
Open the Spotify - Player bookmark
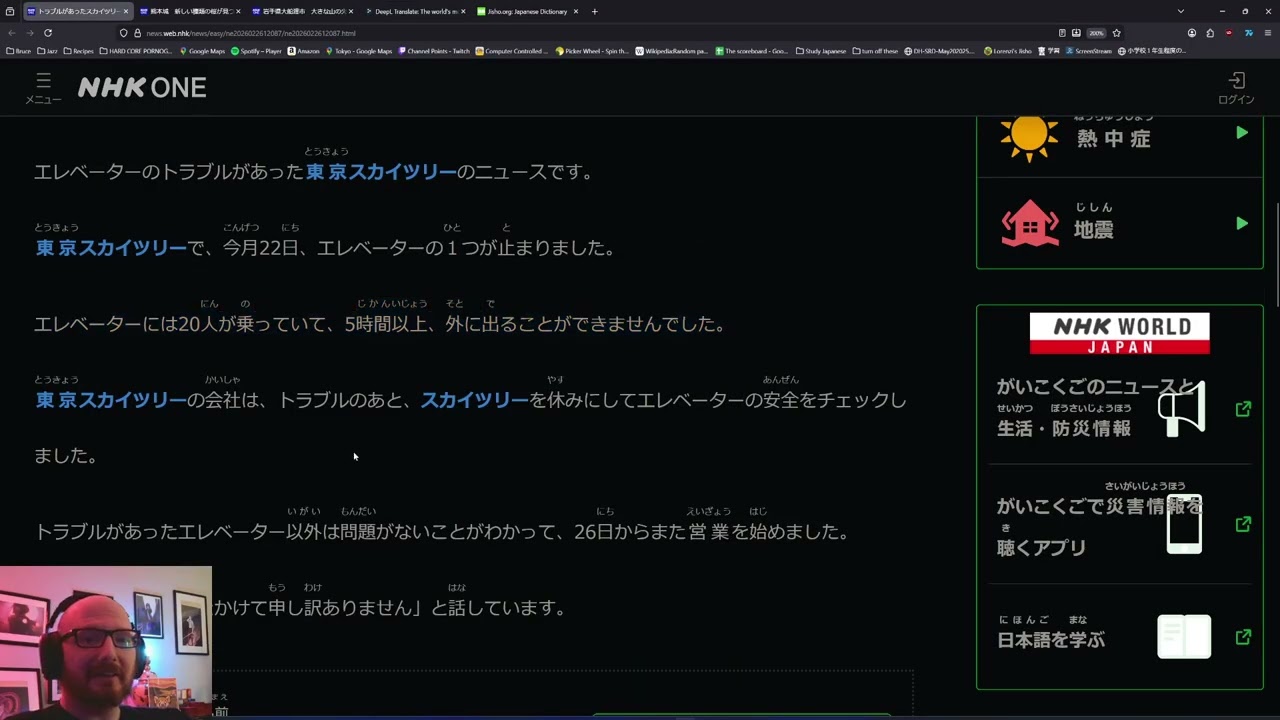pos(257,51)
